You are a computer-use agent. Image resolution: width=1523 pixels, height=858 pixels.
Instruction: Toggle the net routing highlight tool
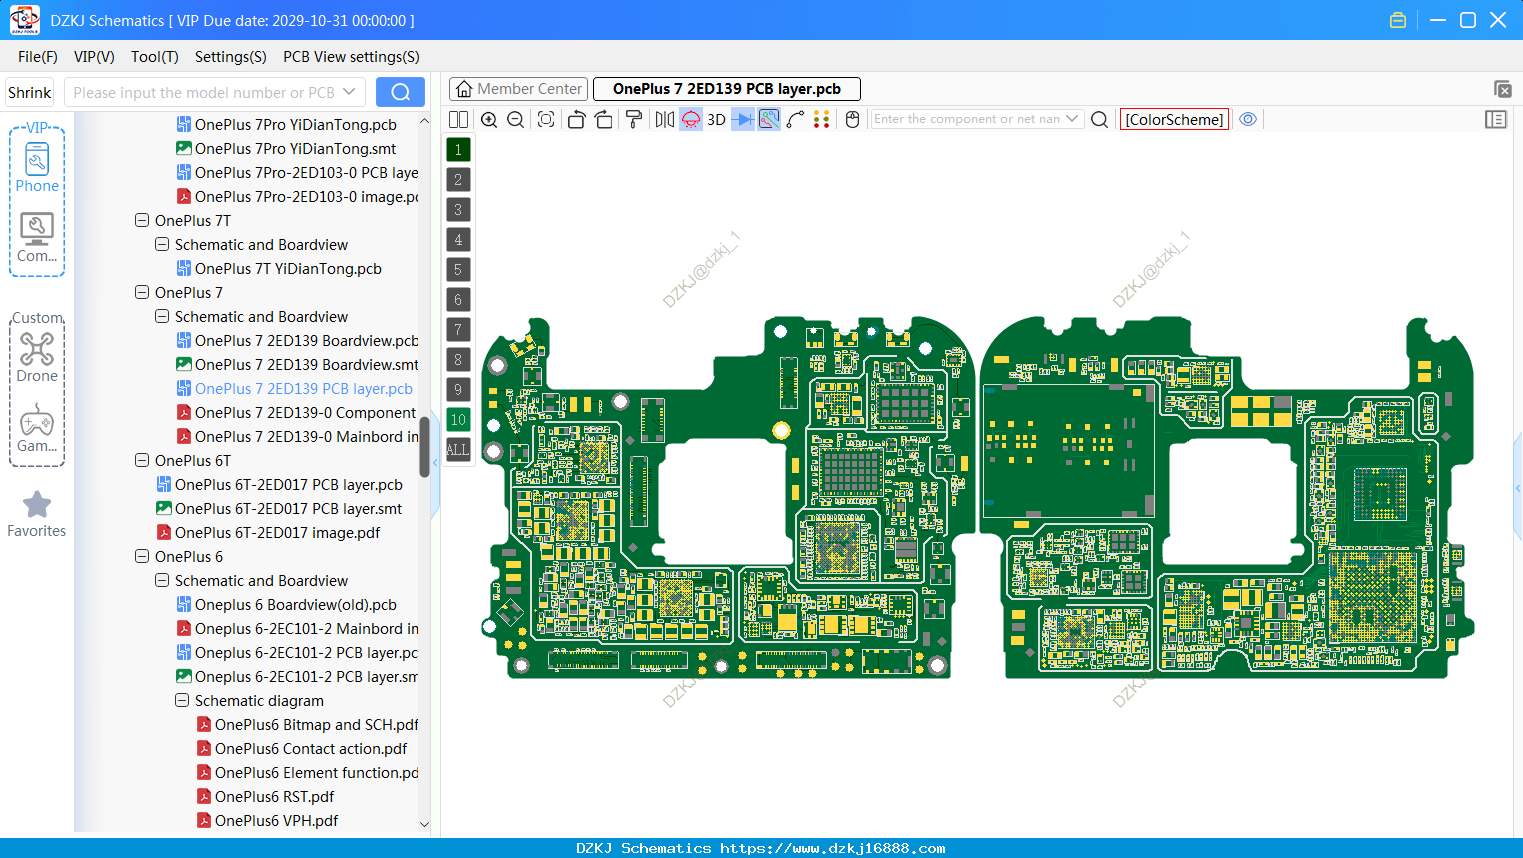(x=769, y=119)
